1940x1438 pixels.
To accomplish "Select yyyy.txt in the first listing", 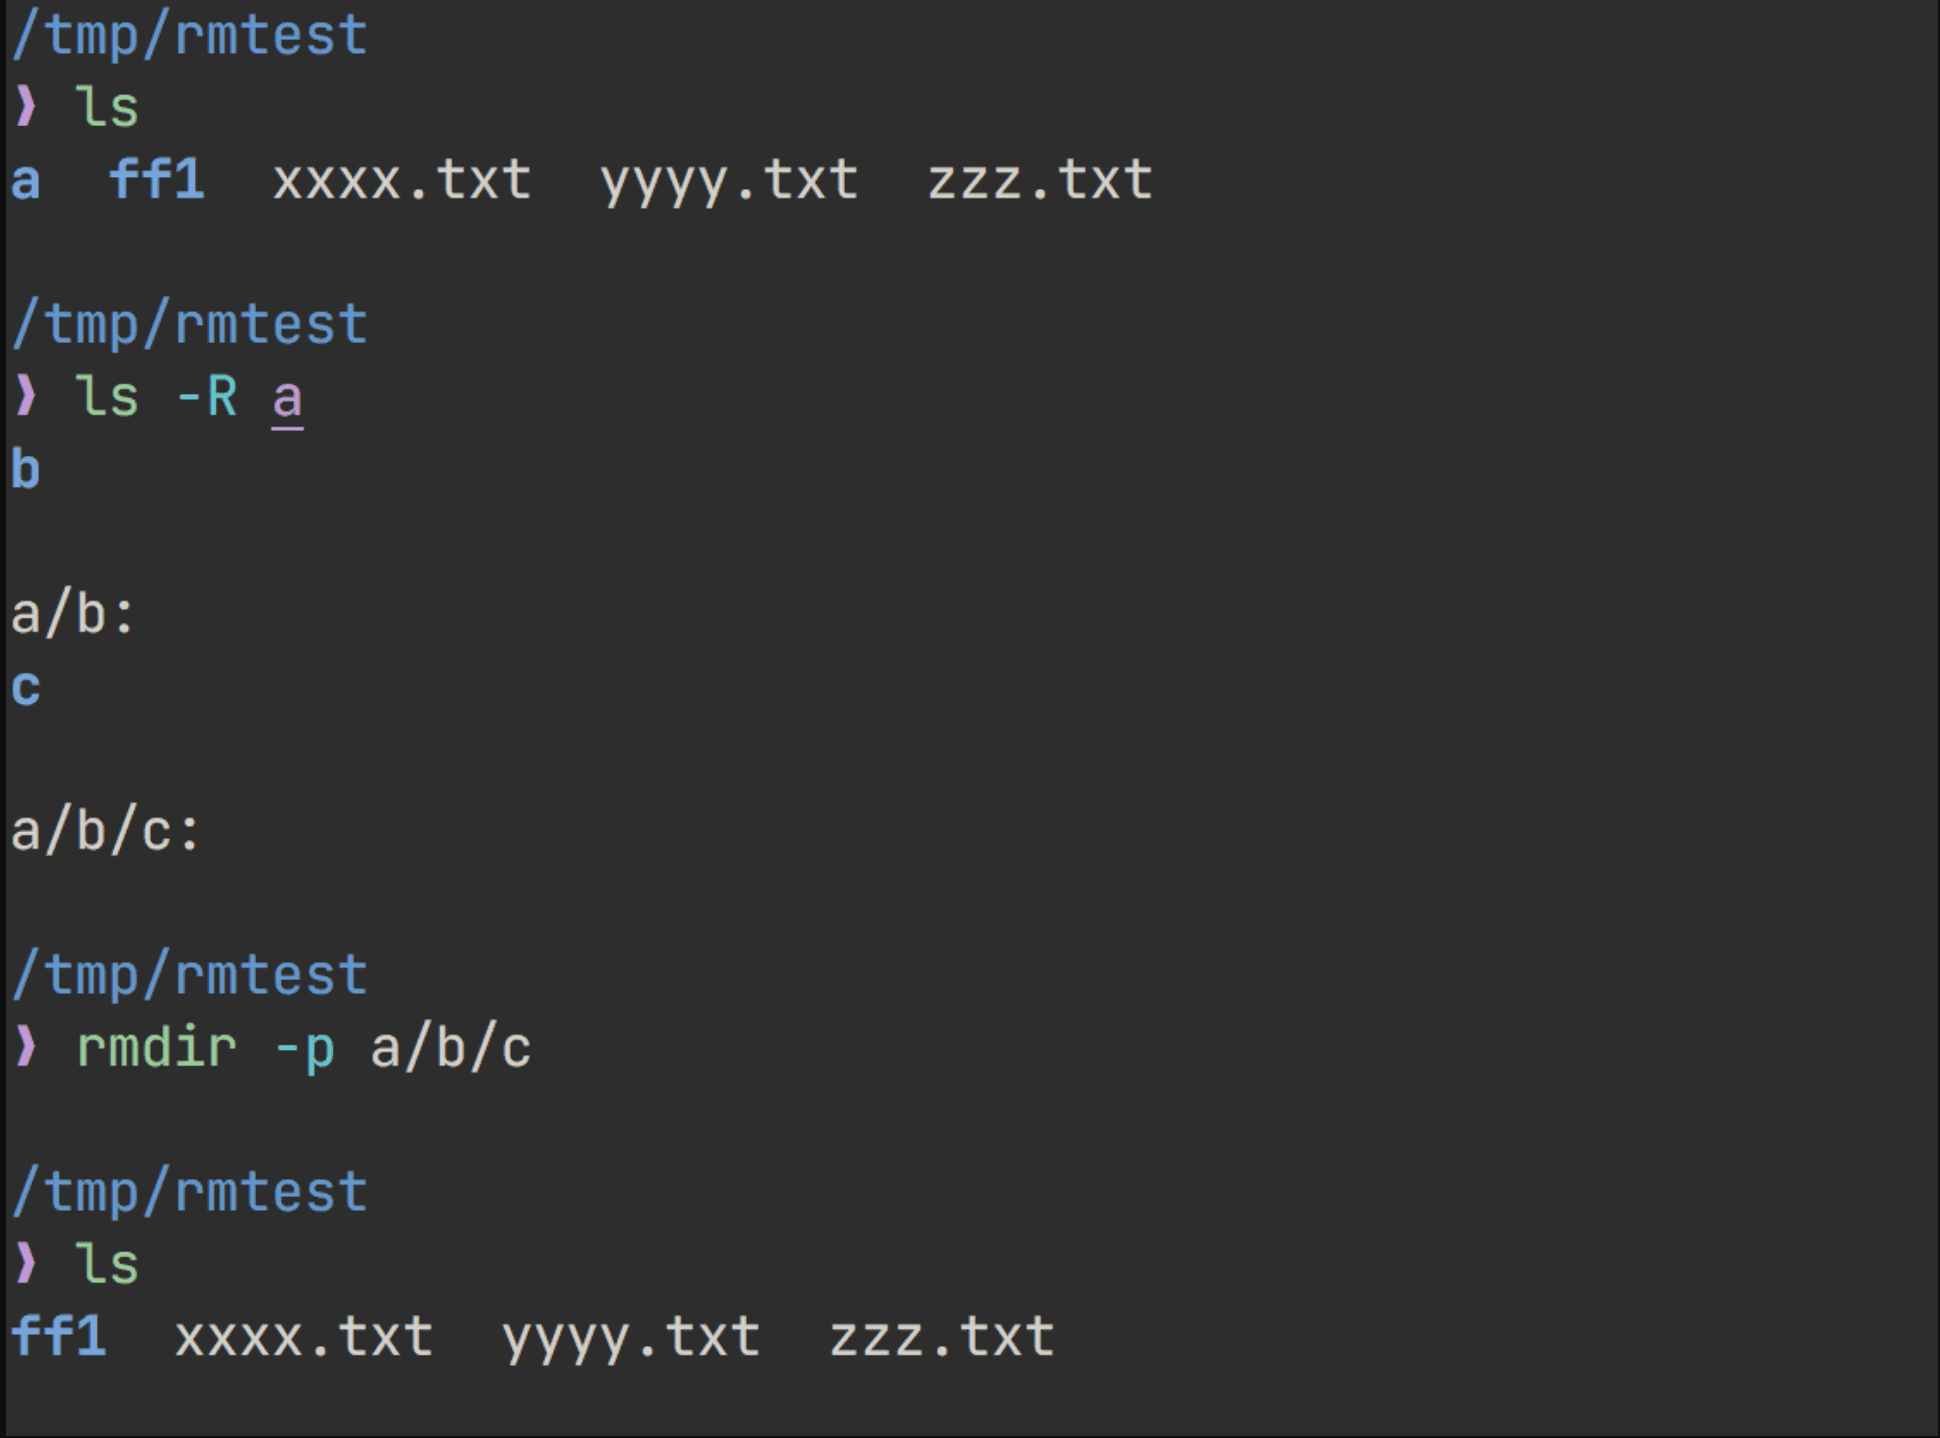I will [x=729, y=182].
